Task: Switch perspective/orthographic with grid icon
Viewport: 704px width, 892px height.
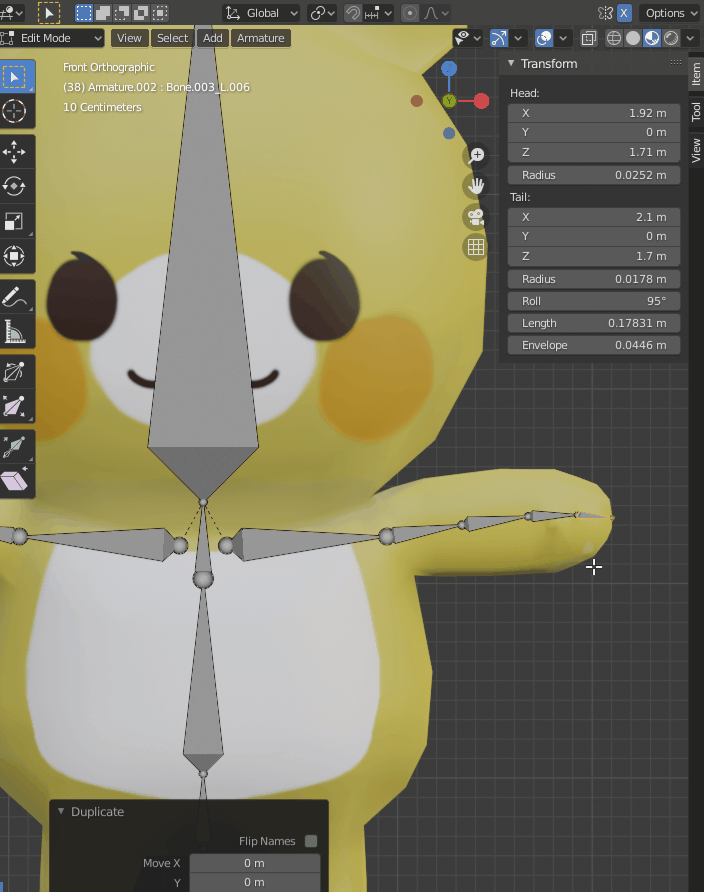Action: (476, 247)
